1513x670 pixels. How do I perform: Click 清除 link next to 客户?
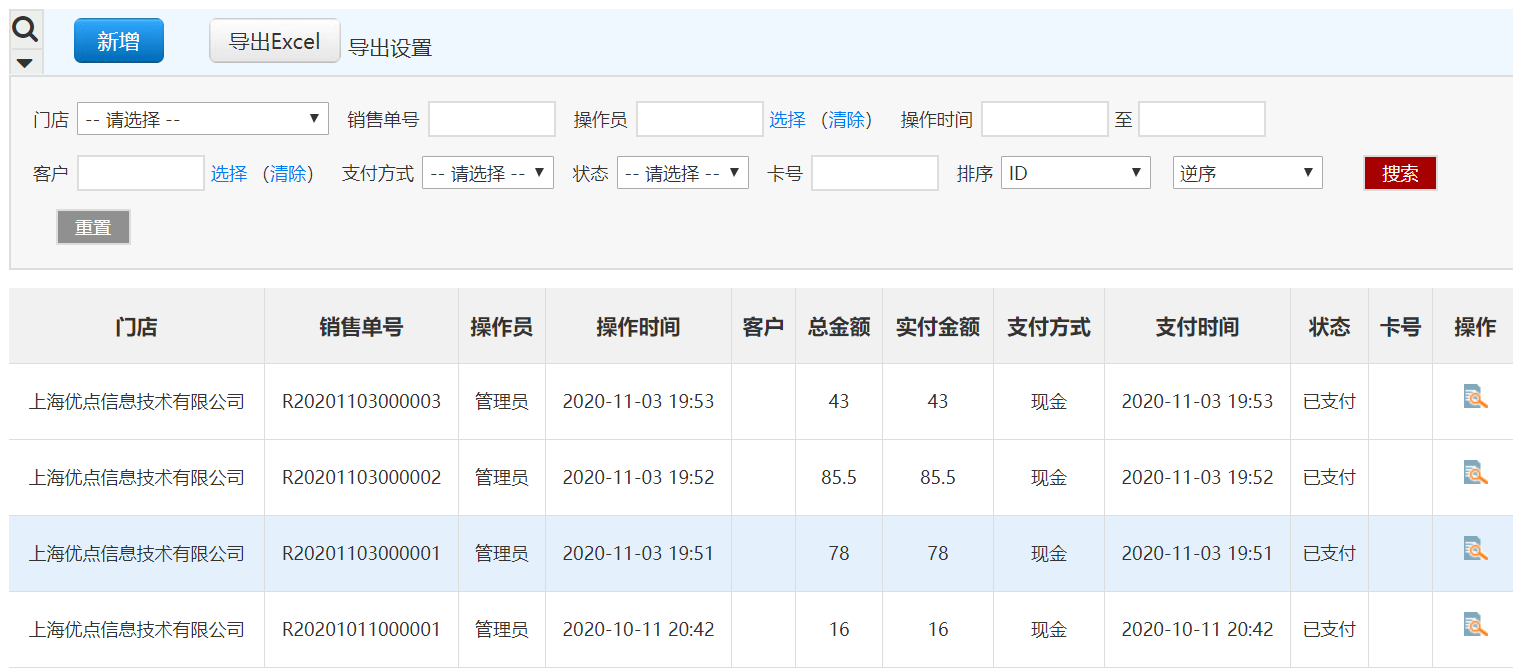click(288, 173)
